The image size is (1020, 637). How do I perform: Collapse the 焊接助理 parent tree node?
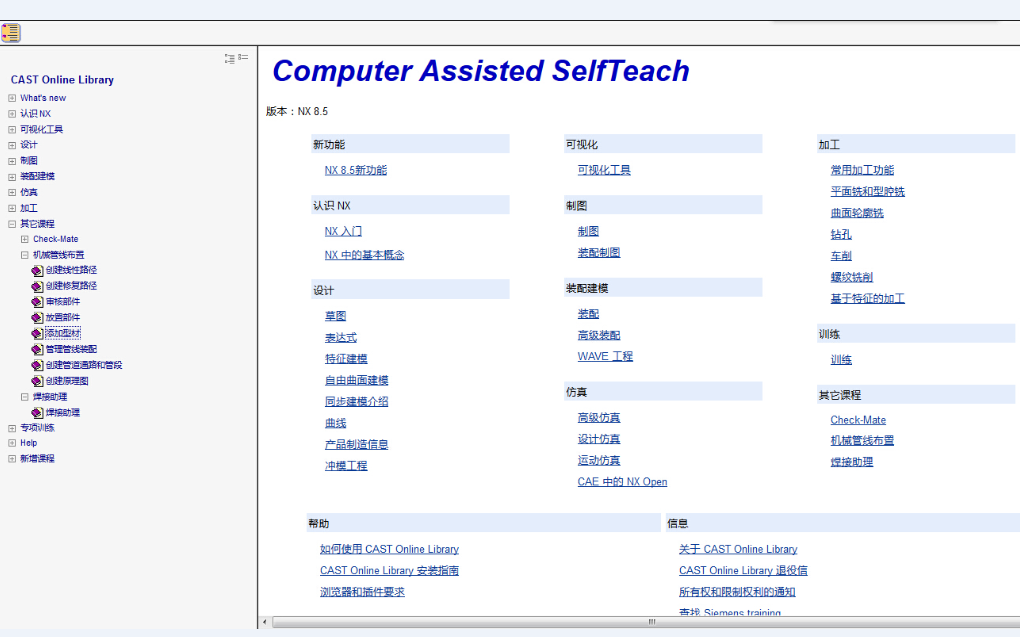click(25, 397)
